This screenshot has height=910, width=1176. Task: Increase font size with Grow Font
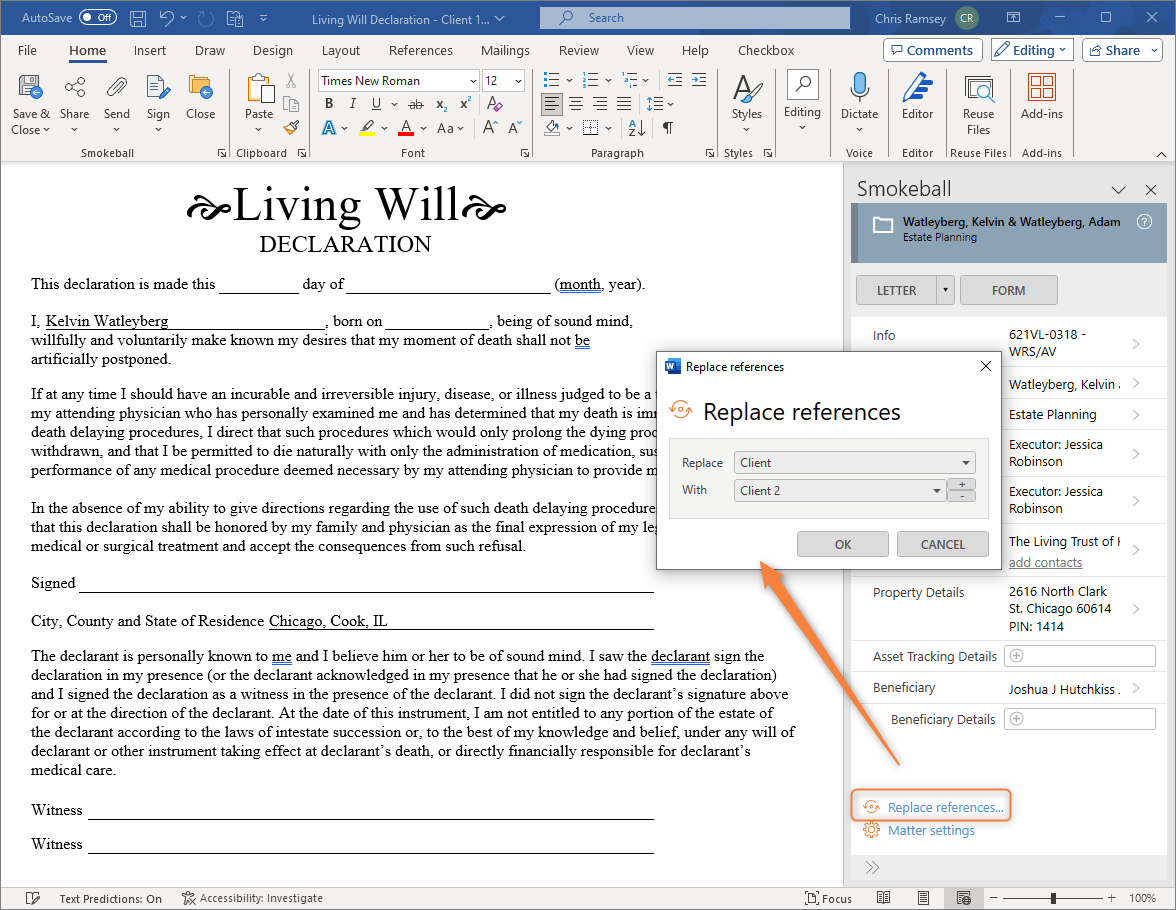coord(490,128)
